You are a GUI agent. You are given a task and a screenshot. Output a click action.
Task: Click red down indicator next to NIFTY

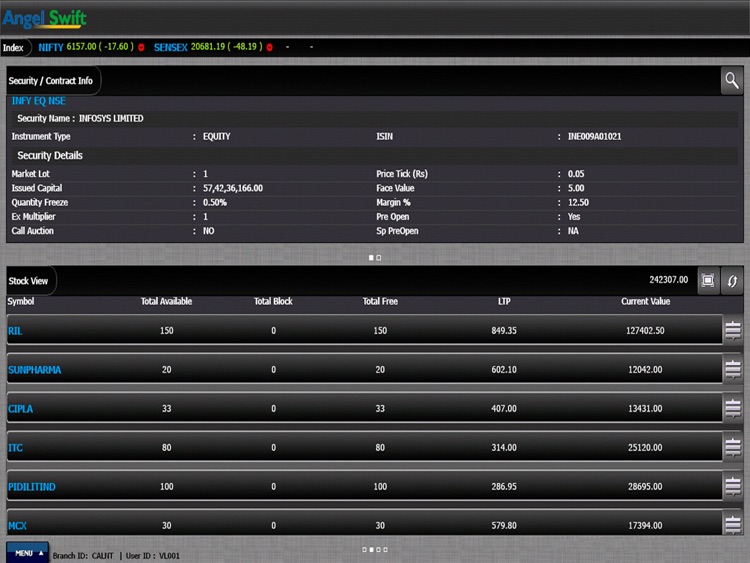point(142,47)
